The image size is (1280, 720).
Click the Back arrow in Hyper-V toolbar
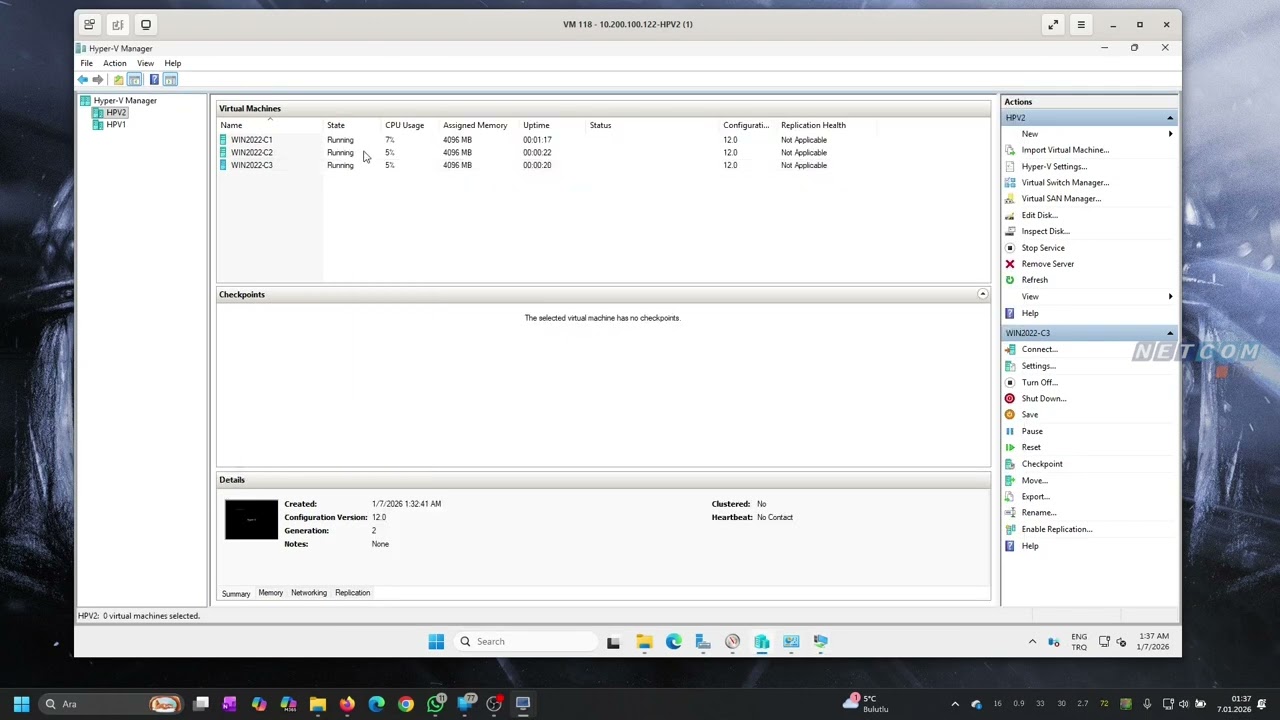click(83, 80)
